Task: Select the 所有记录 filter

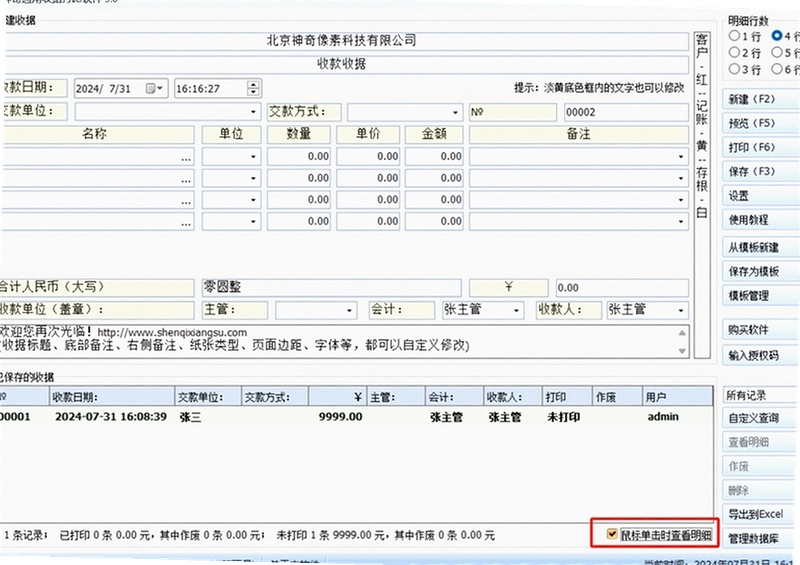Action: (x=760, y=395)
